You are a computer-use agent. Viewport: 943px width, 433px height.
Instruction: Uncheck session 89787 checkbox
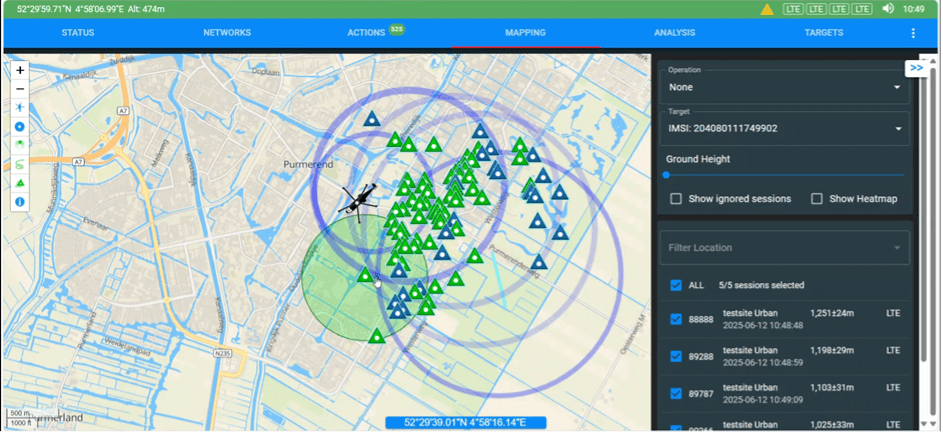point(676,393)
